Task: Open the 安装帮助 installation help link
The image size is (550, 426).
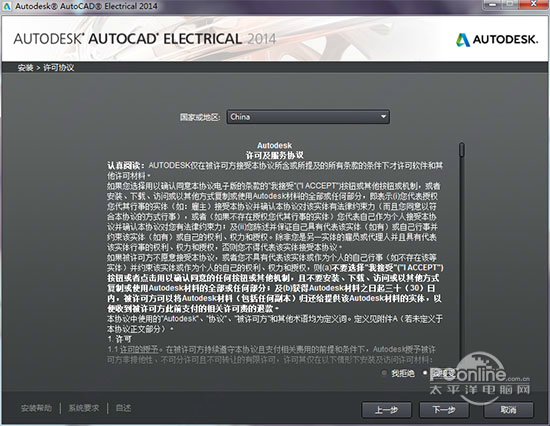Action: [36, 408]
